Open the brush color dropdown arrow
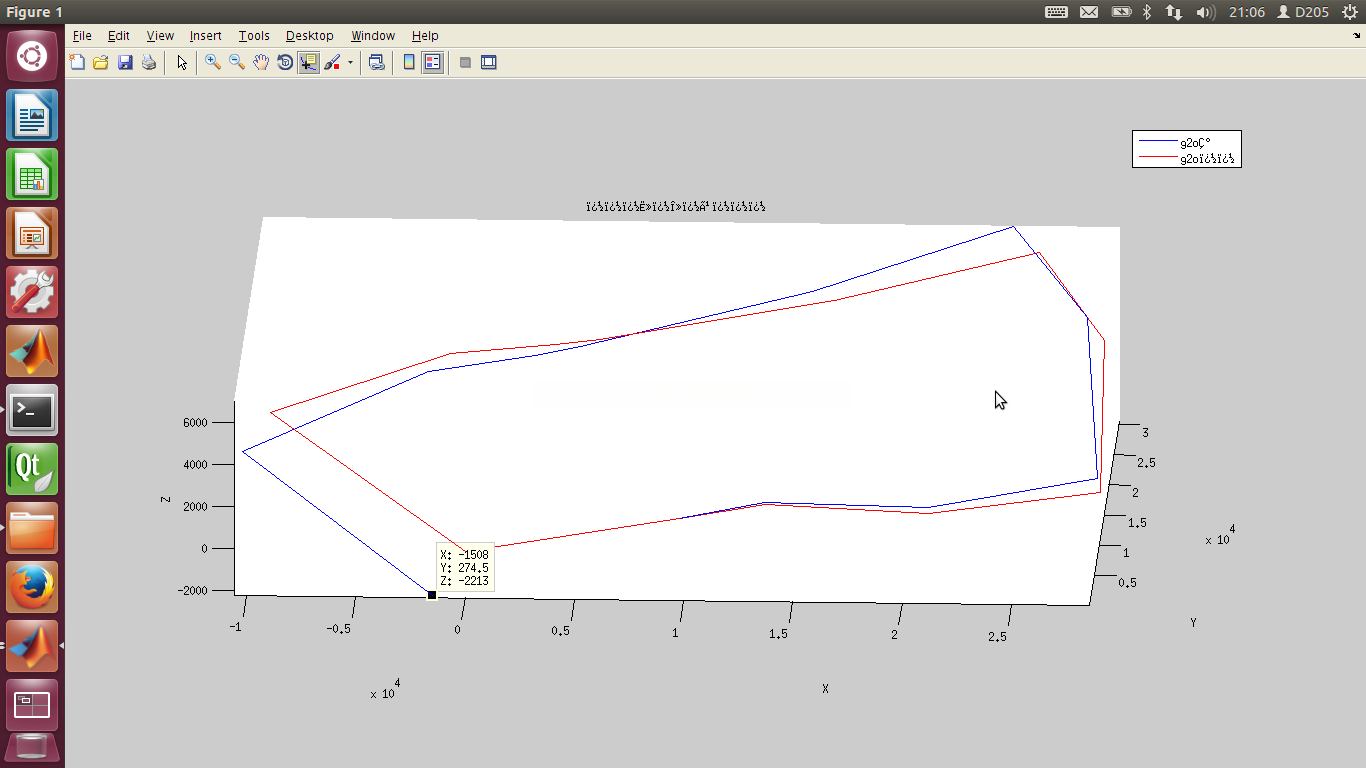The width and height of the screenshot is (1366, 768). pos(350,62)
